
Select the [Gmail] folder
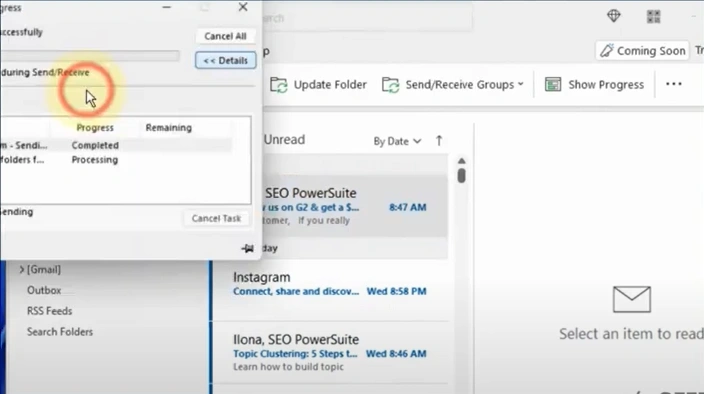coord(44,270)
